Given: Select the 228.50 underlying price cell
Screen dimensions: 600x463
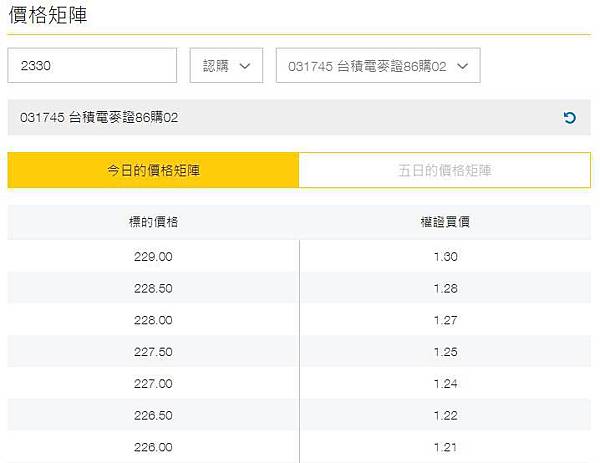Looking at the screenshot, I should coord(153,288).
